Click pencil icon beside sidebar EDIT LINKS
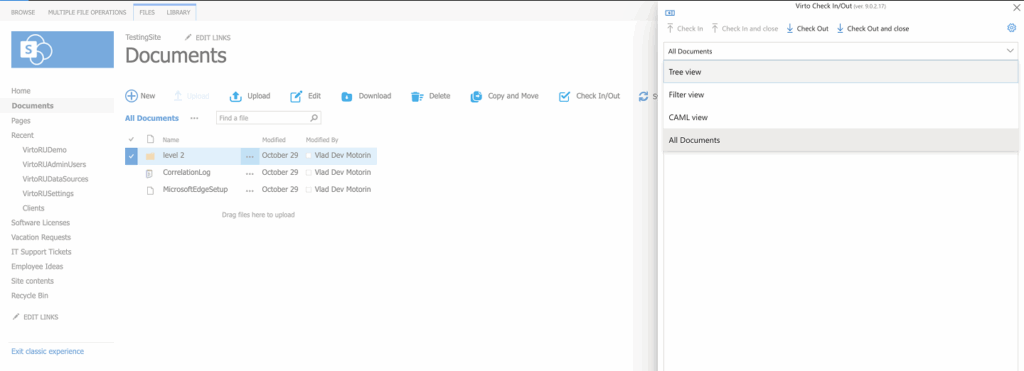The height and width of the screenshot is (371, 1024). [16, 317]
